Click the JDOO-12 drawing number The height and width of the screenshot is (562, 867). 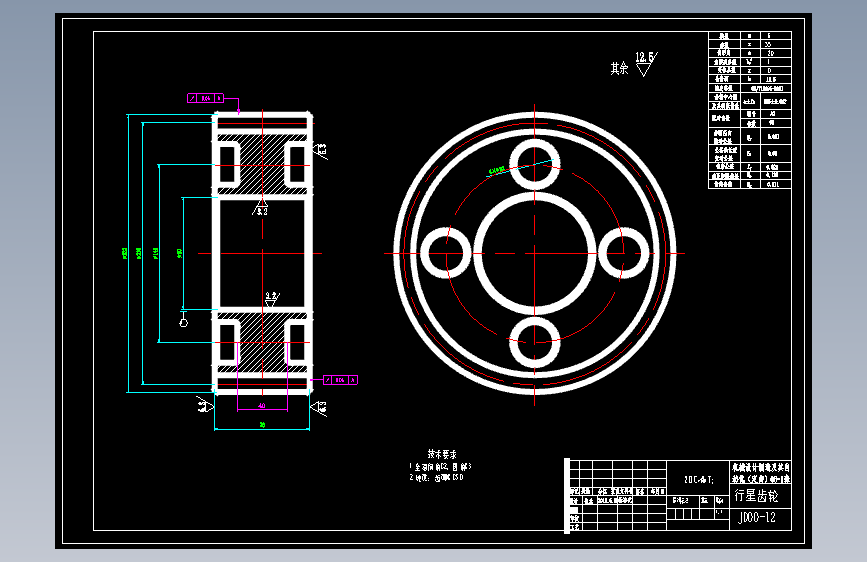pyautogui.click(x=757, y=518)
